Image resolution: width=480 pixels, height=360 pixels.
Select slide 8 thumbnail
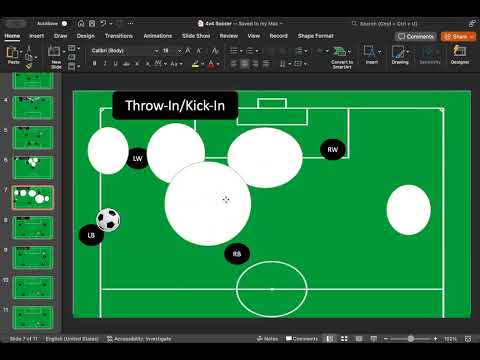coord(33,228)
